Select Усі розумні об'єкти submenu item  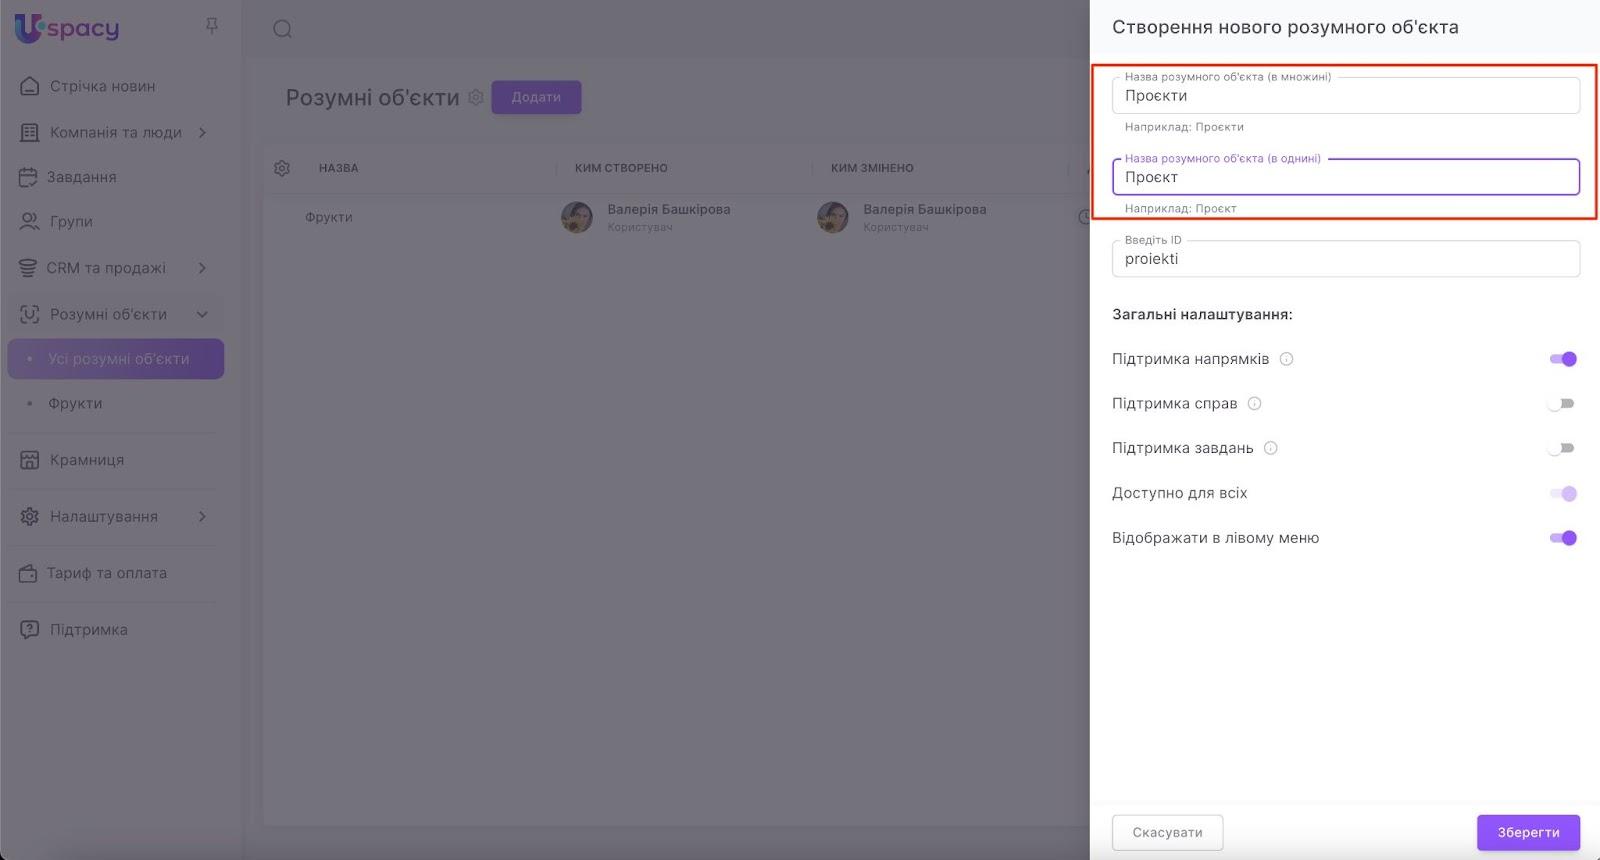[x=116, y=359]
